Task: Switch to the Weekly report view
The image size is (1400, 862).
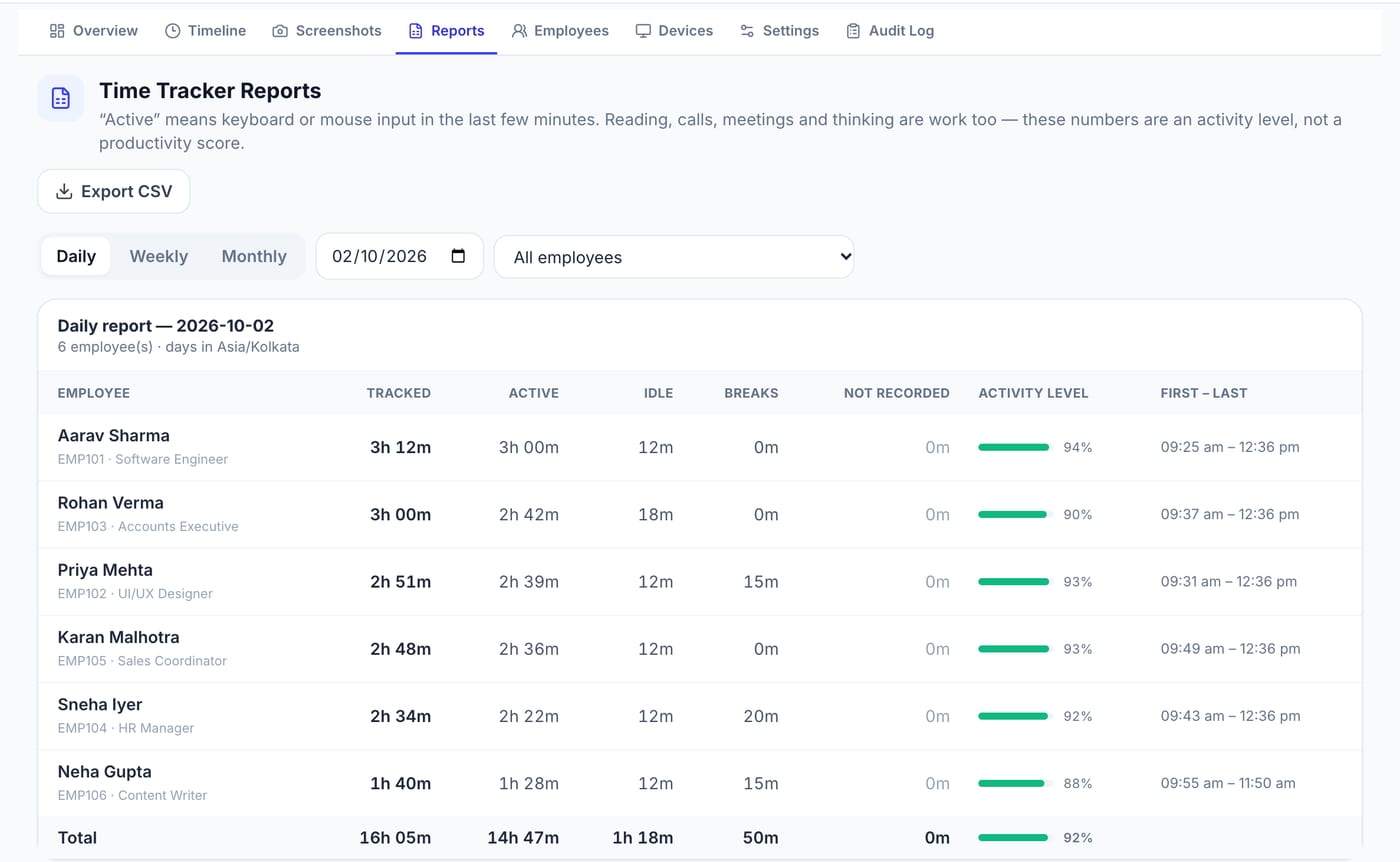Action: [159, 256]
